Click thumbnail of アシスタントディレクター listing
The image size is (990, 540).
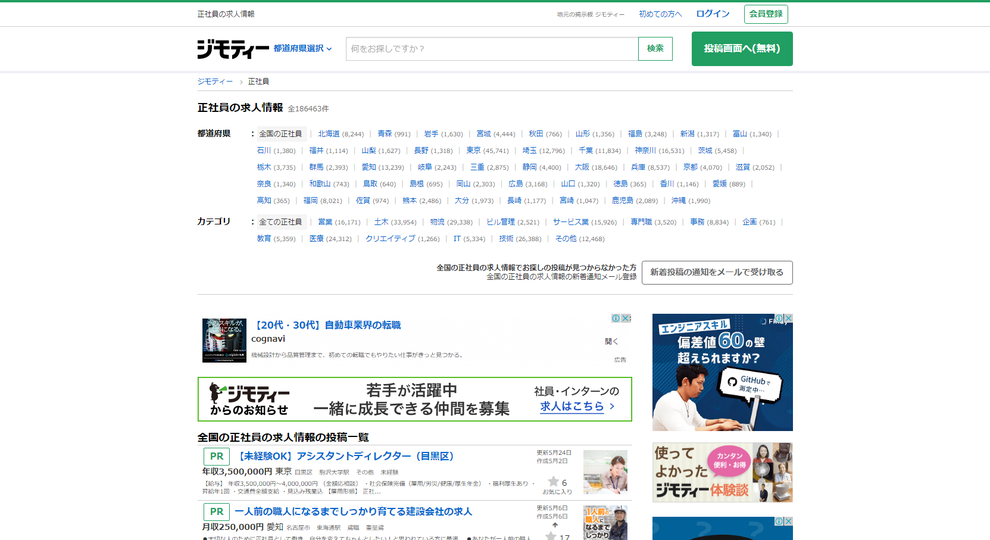click(605, 472)
